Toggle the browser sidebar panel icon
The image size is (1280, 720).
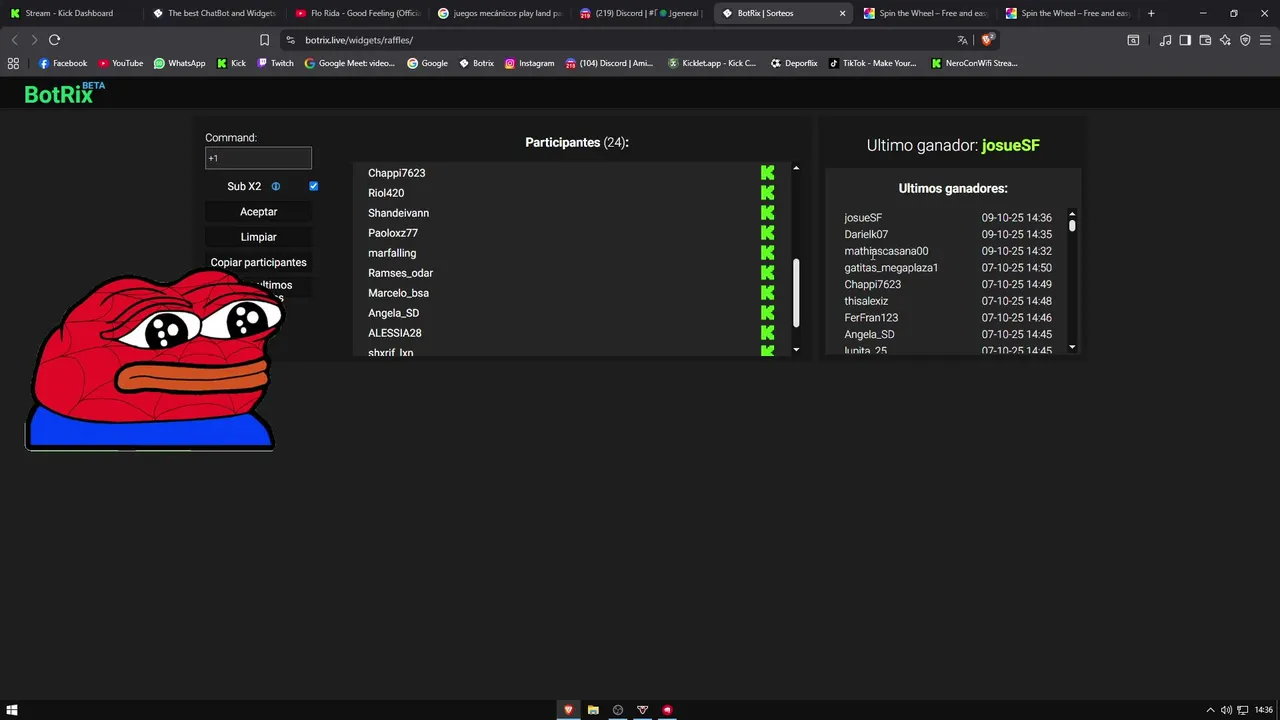(1185, 40)
